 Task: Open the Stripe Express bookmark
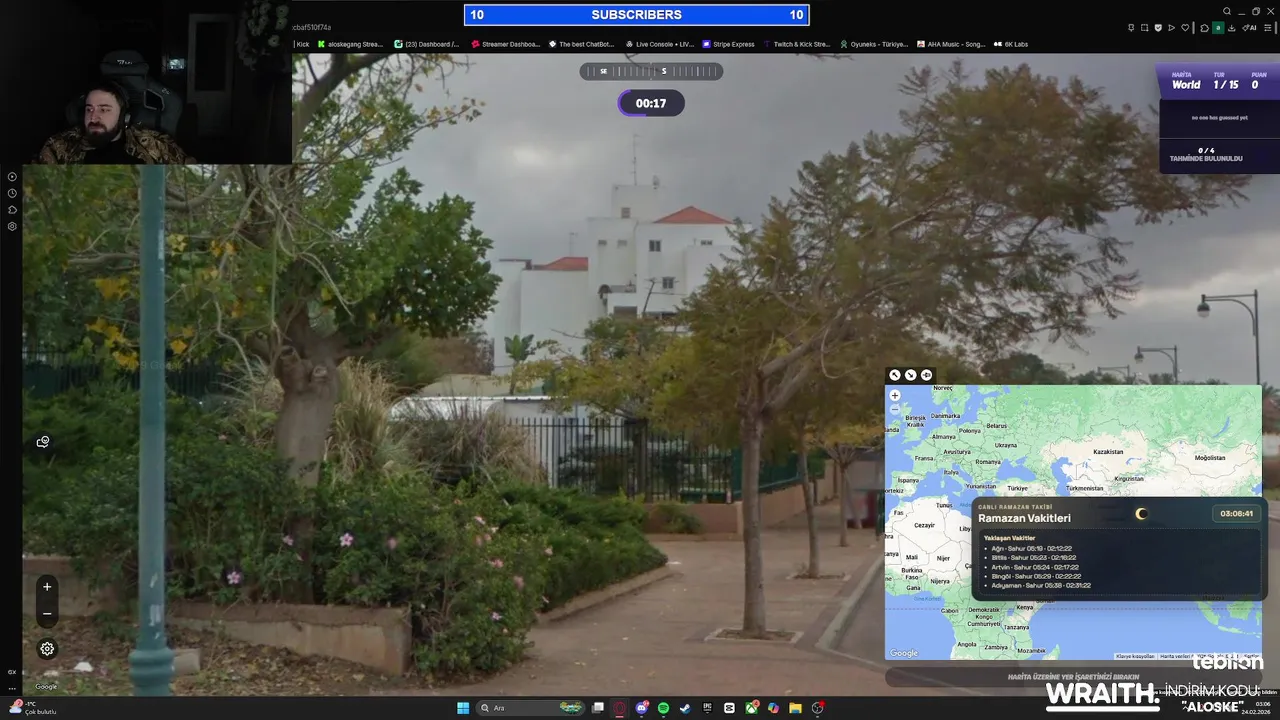coord(728,44)
